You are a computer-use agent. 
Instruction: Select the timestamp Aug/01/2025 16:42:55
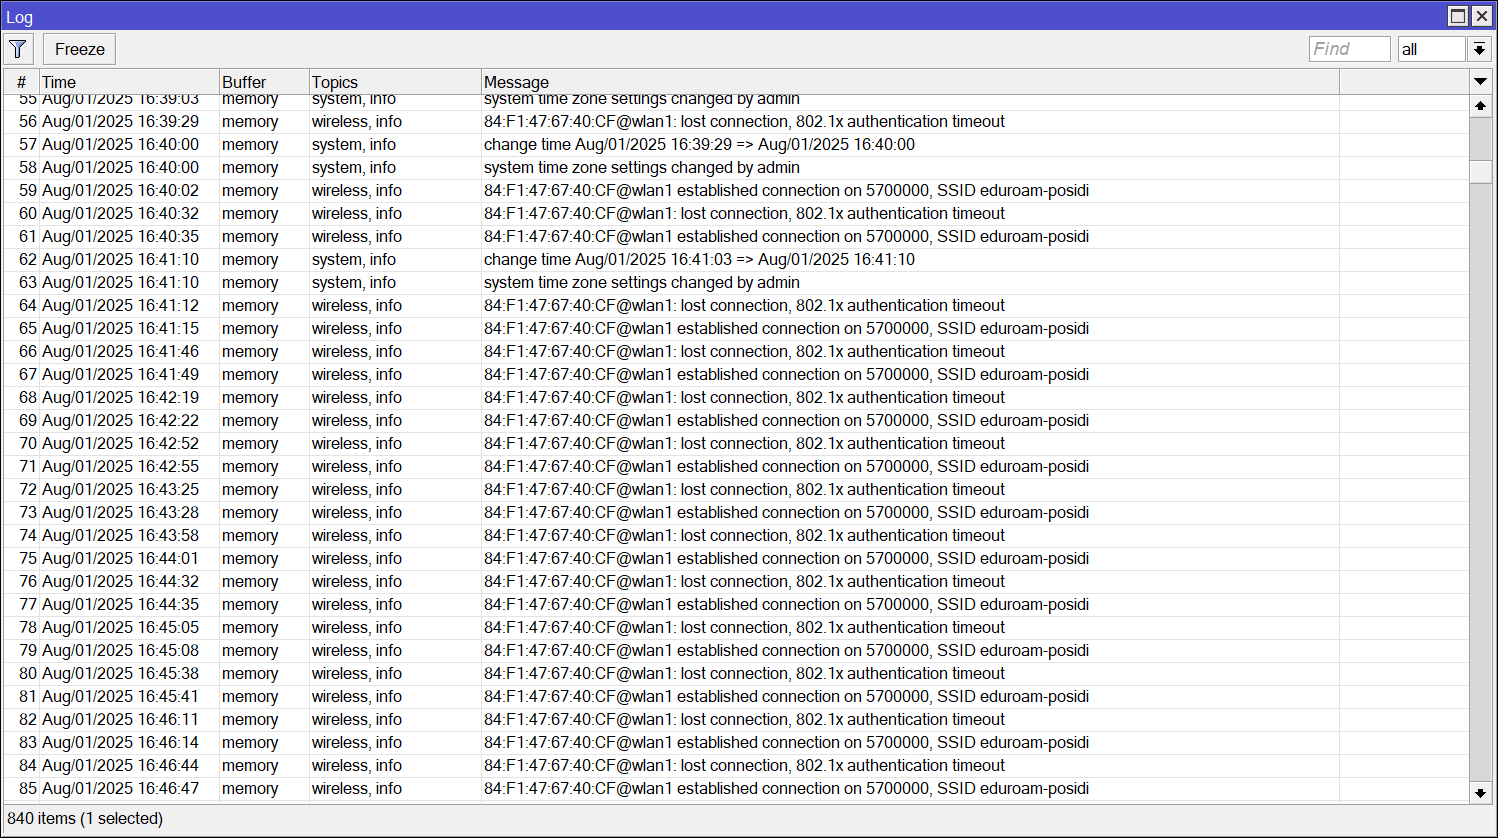click(120, 466)
